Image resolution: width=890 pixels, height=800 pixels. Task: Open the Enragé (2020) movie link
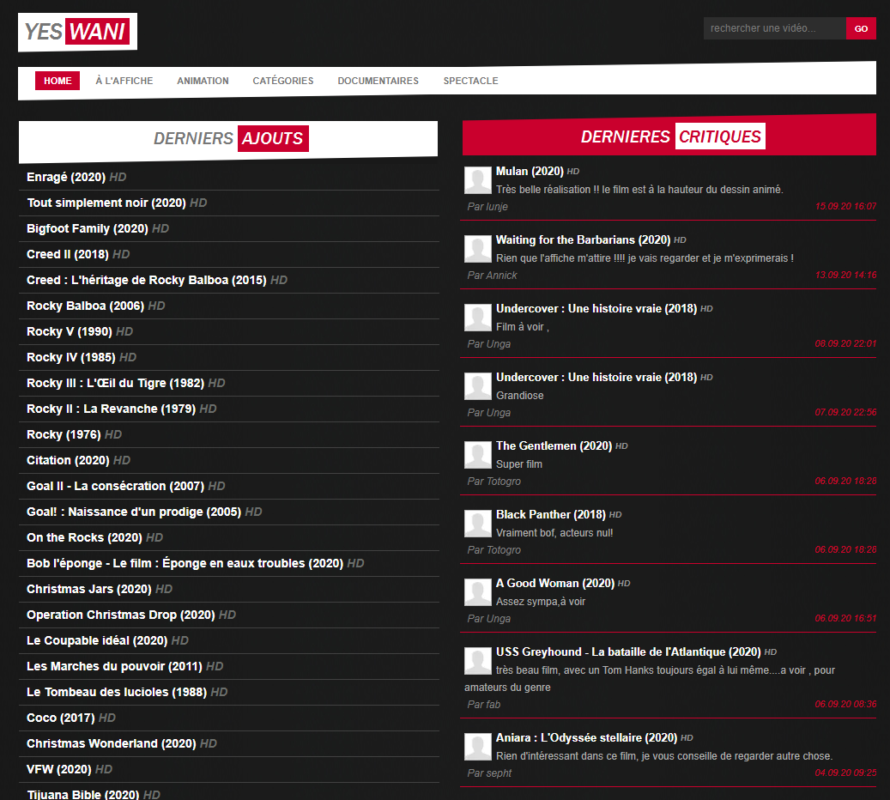pyautogui.click(x=66, y=177)
